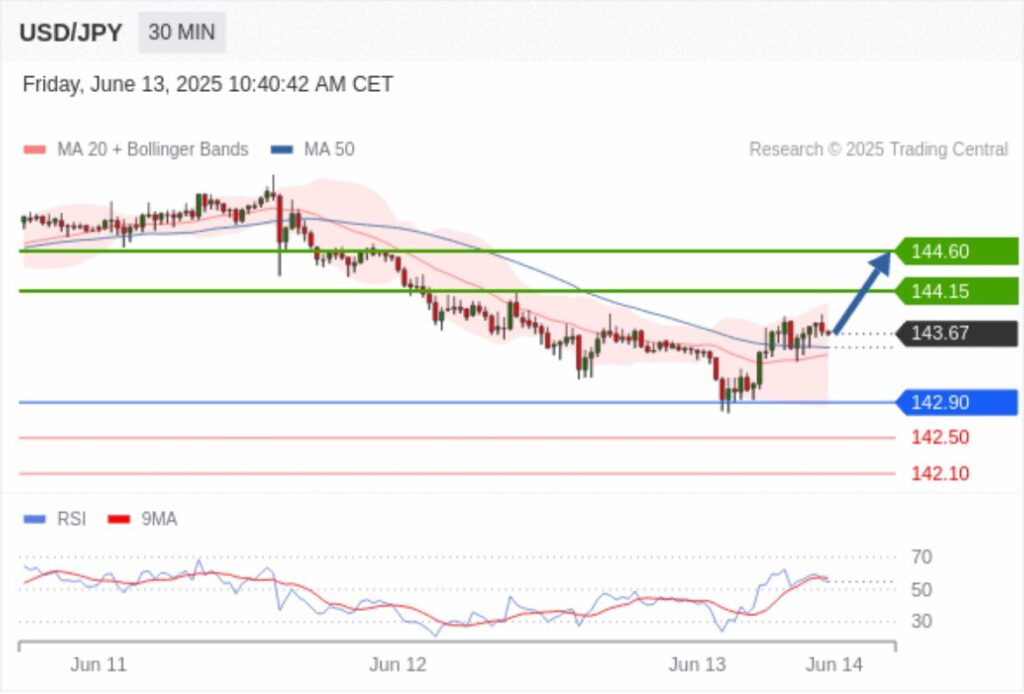
Task: Click the green 144.60 resistance price tag
Action: click(x=956, y=251)
